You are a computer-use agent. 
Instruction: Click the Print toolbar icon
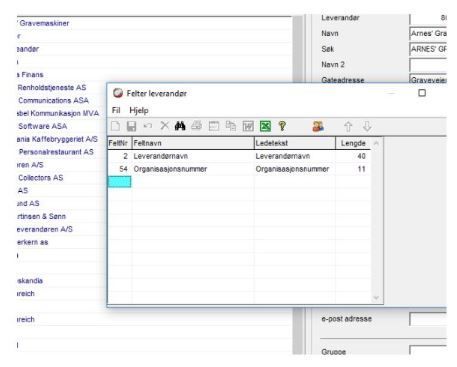(x=197, y=126)
